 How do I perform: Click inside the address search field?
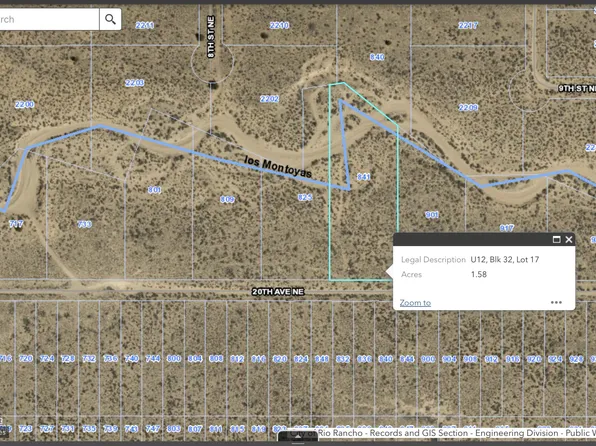(x=48, y=19)
